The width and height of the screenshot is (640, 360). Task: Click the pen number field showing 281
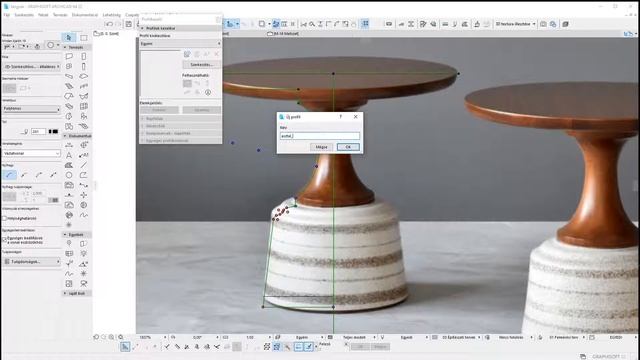click(38, 131)
